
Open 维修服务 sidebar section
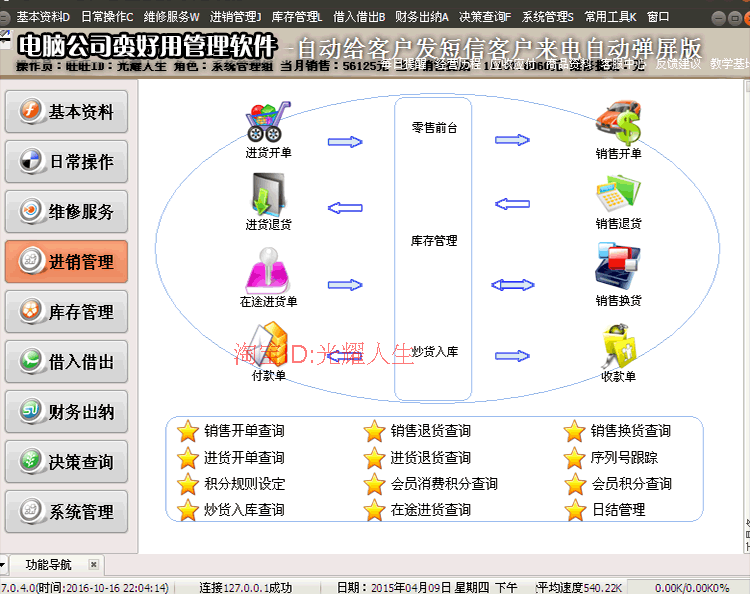click(66, 211)
